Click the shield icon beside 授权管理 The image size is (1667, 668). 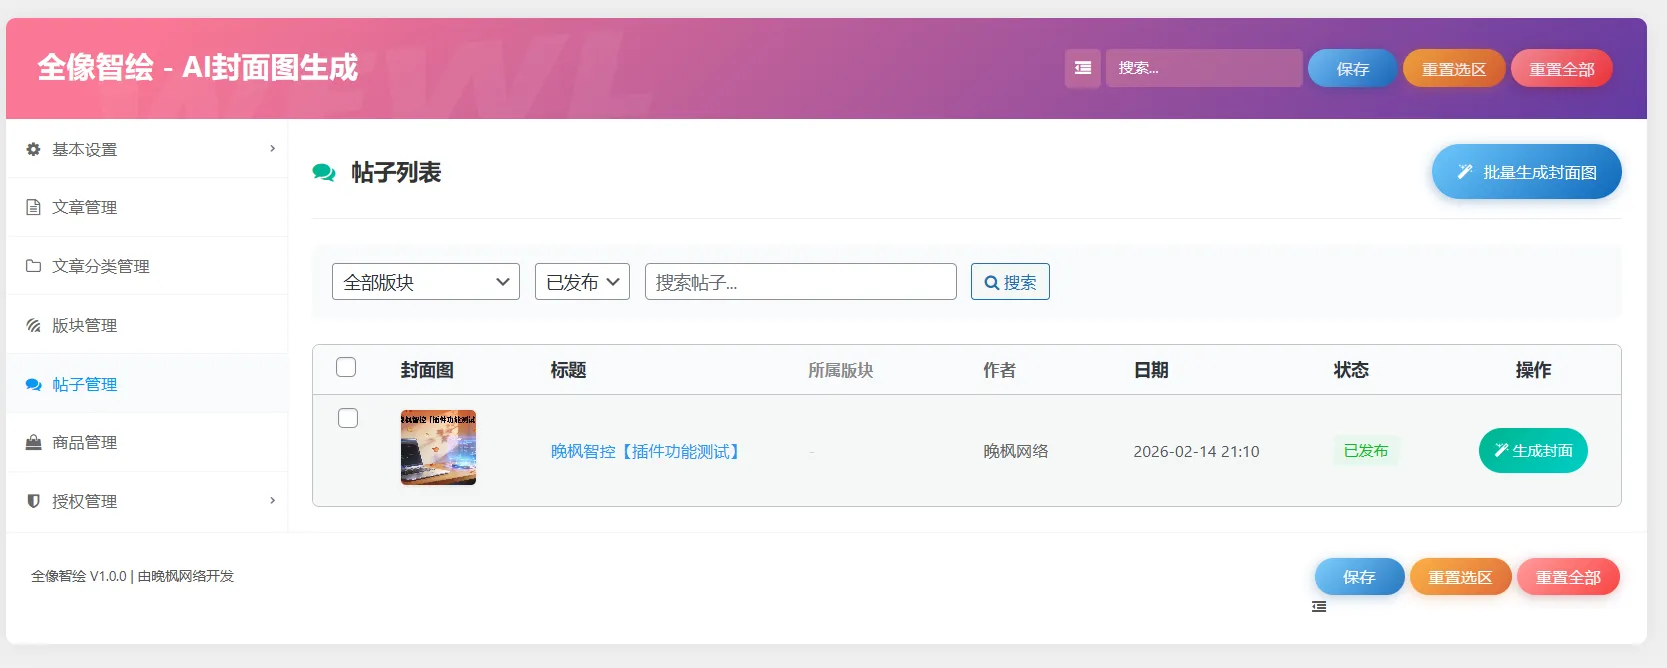pos(33,501)
